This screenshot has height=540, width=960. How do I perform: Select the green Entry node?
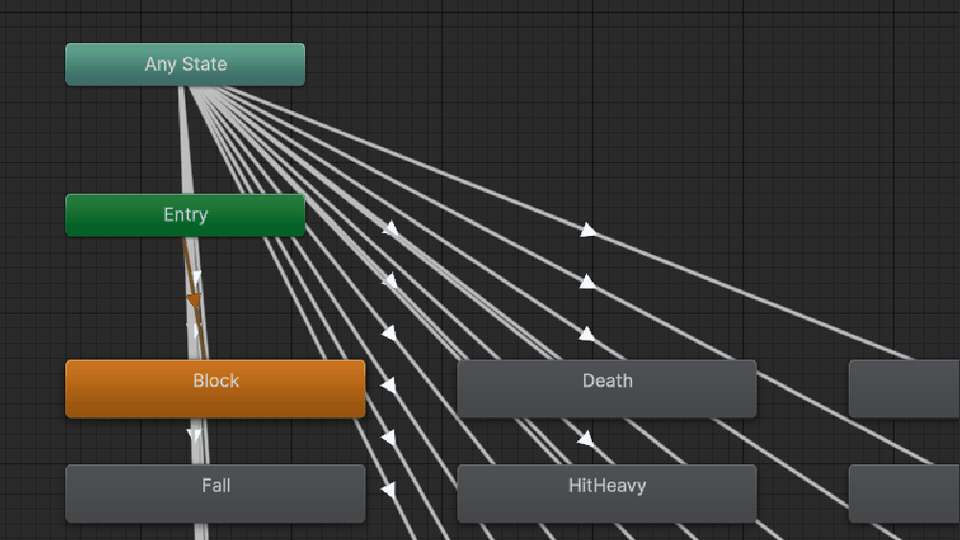185,215
